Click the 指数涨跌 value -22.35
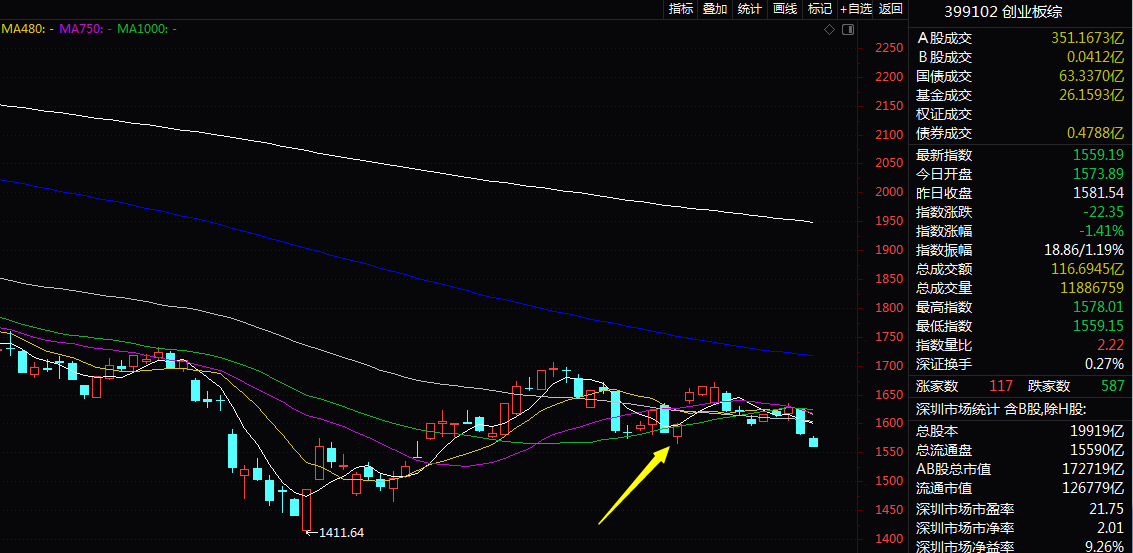The width and height of the screenshot is (1133, 553). 1103,212
